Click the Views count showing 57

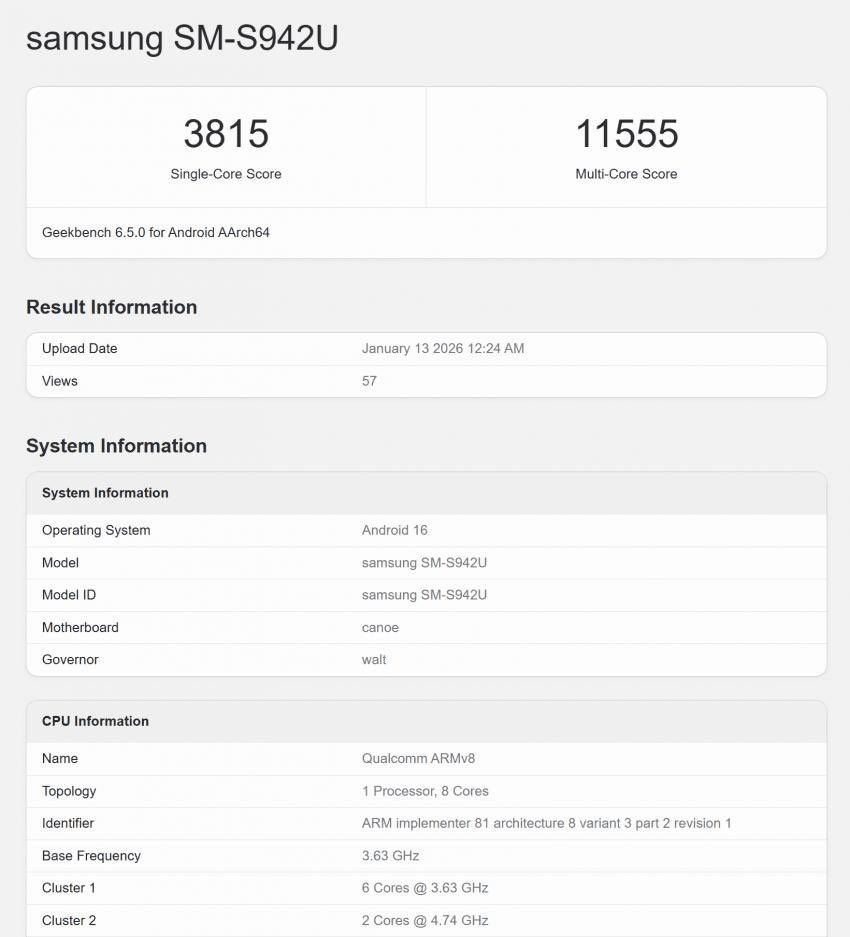(370, 380)
